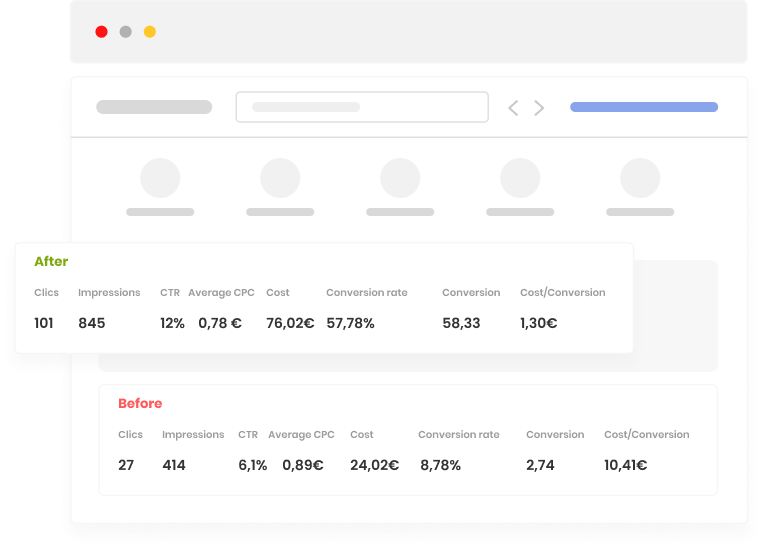Select Before impressions value 414

pos(174,465)
